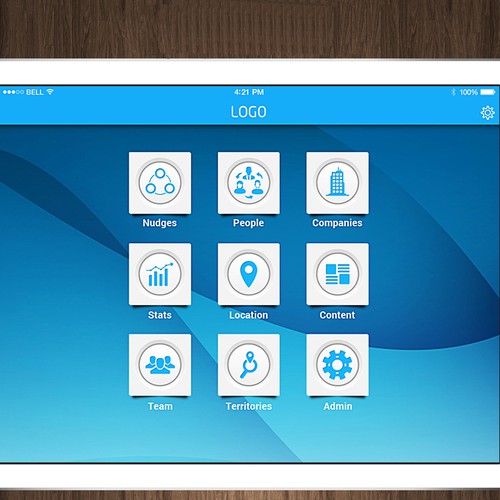Click the Admin label
The width and height of the screenshot is (500, 500).
[x=338, y=406]
